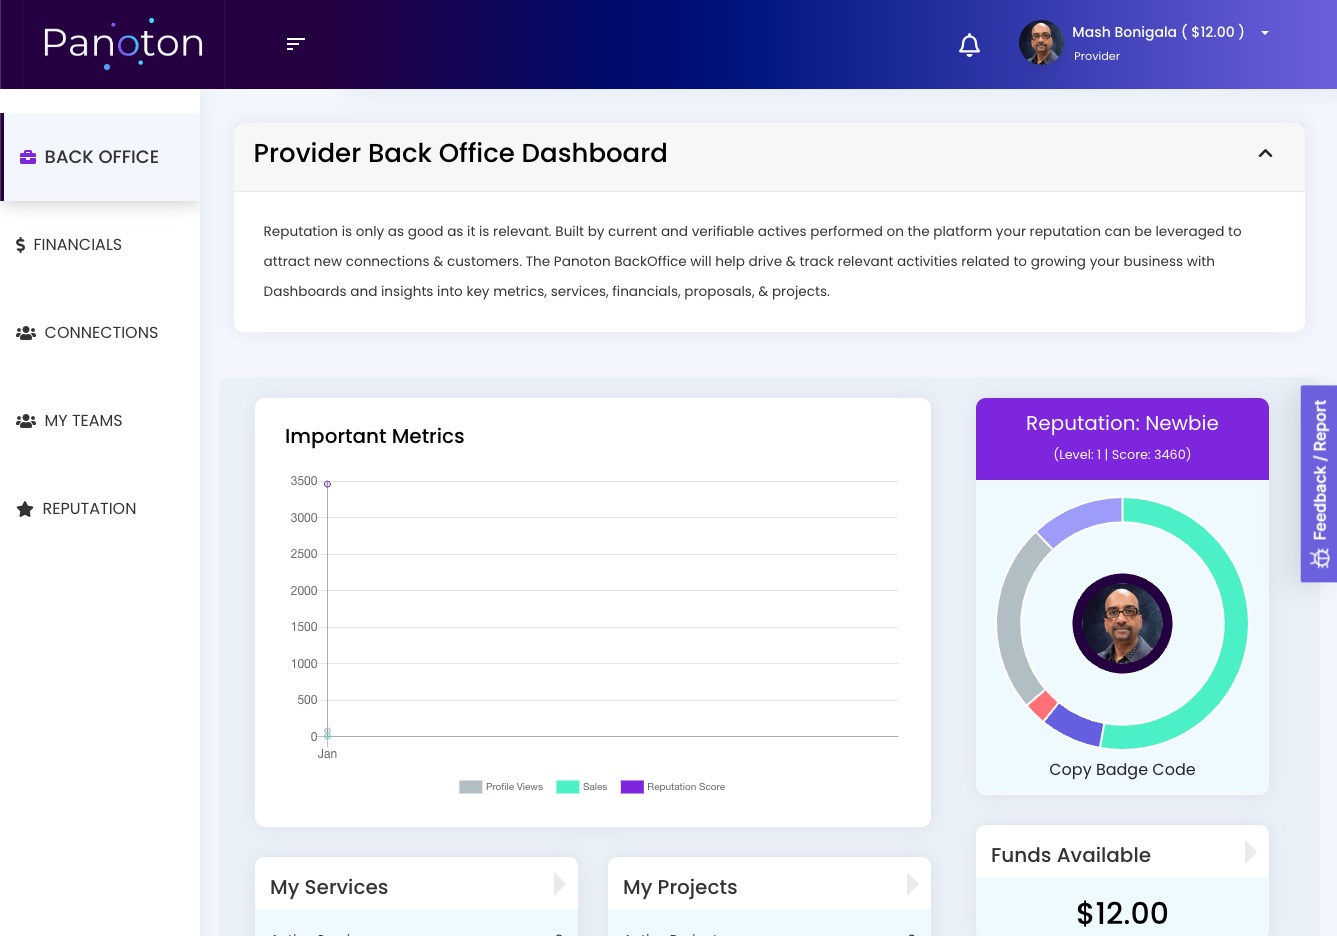Click the My Services heading
The height and width of the screenshot is (936, 1337).
tap(329, 887)
